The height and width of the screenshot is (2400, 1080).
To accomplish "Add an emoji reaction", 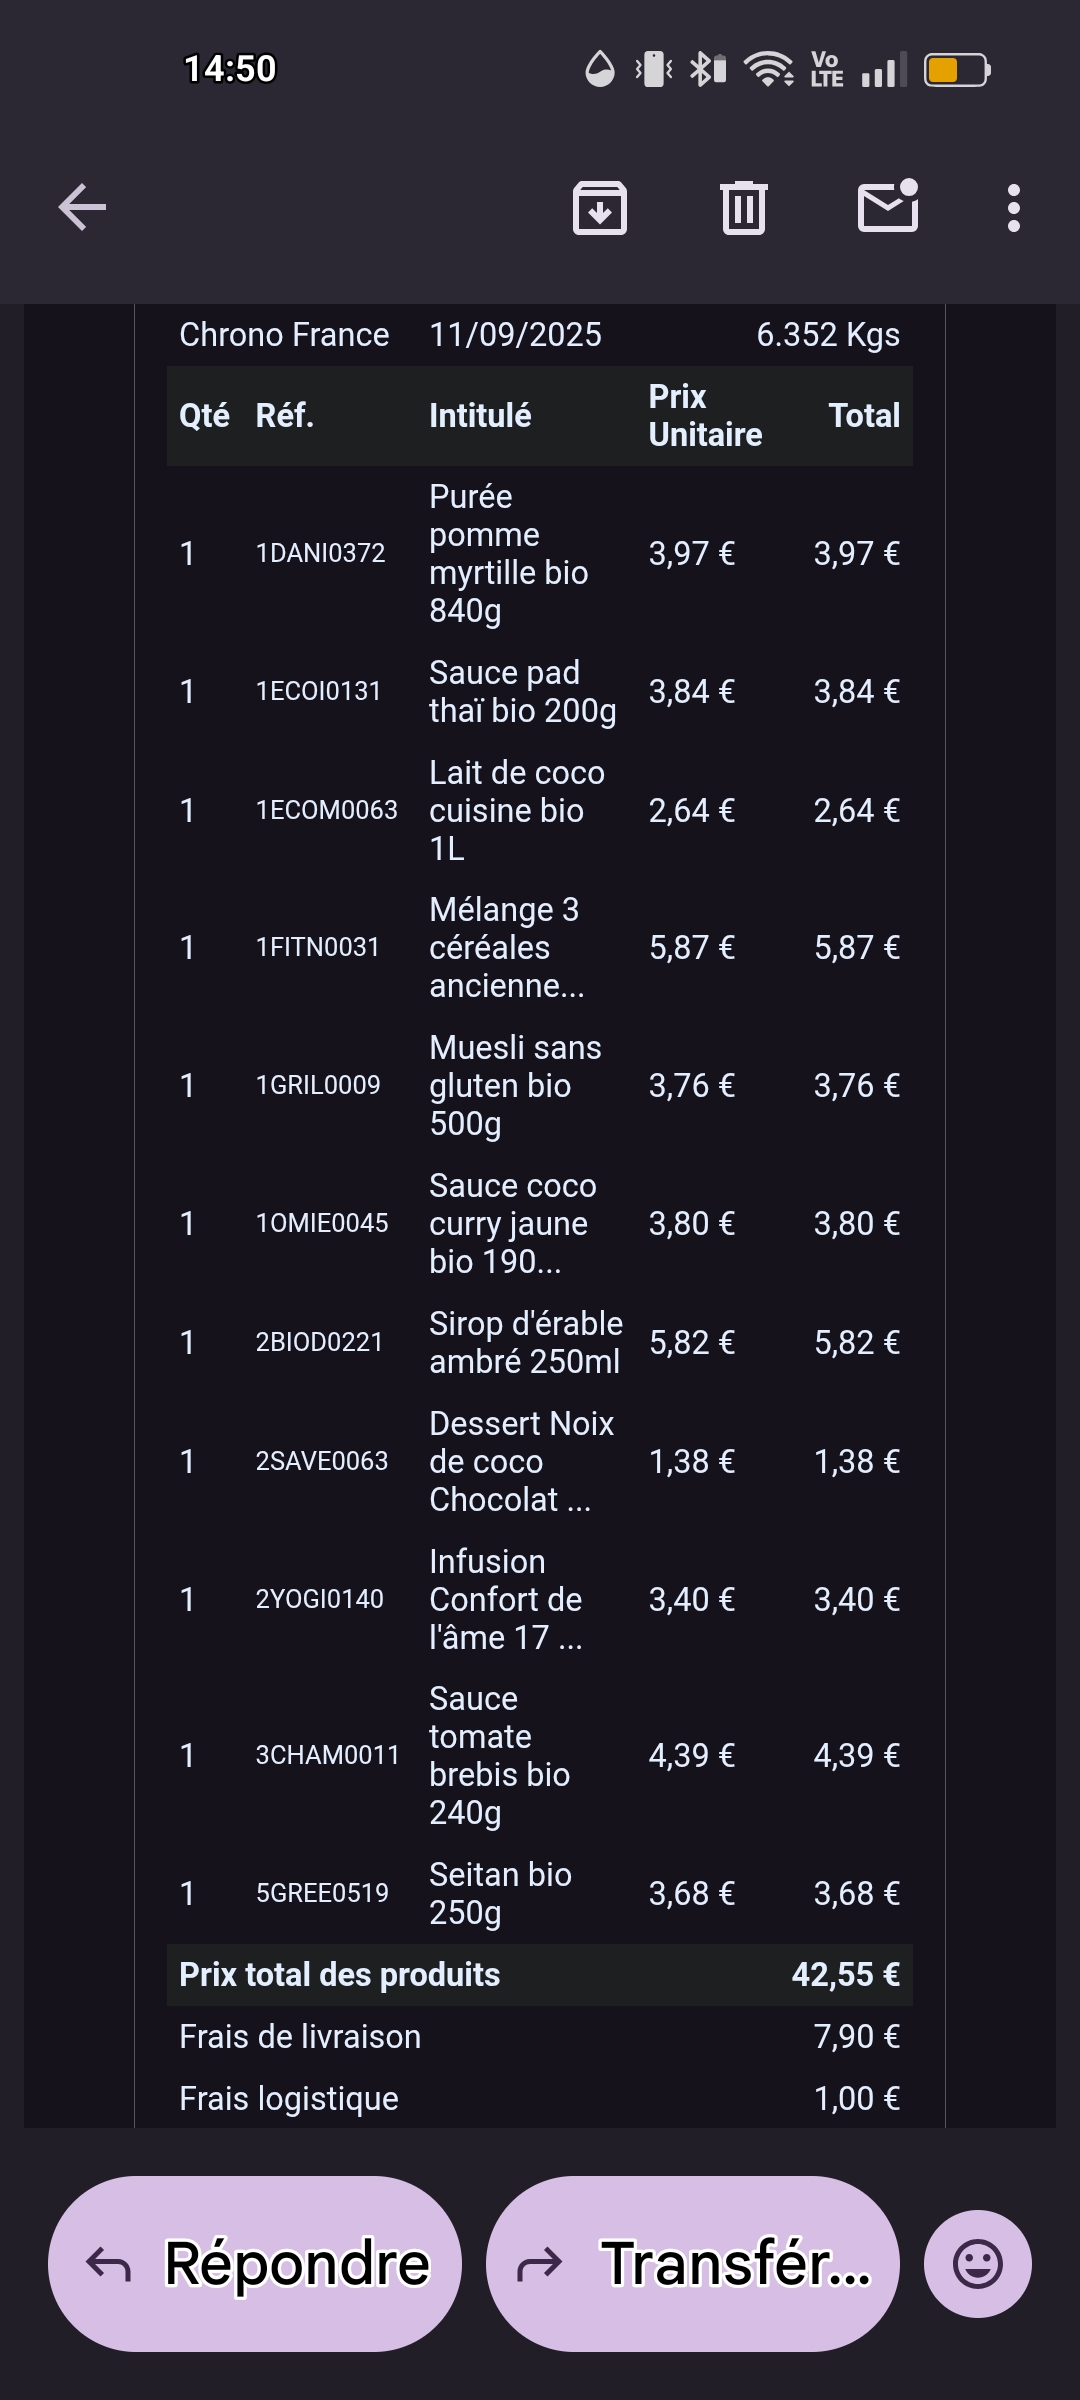I will [x=977, y=2264].
